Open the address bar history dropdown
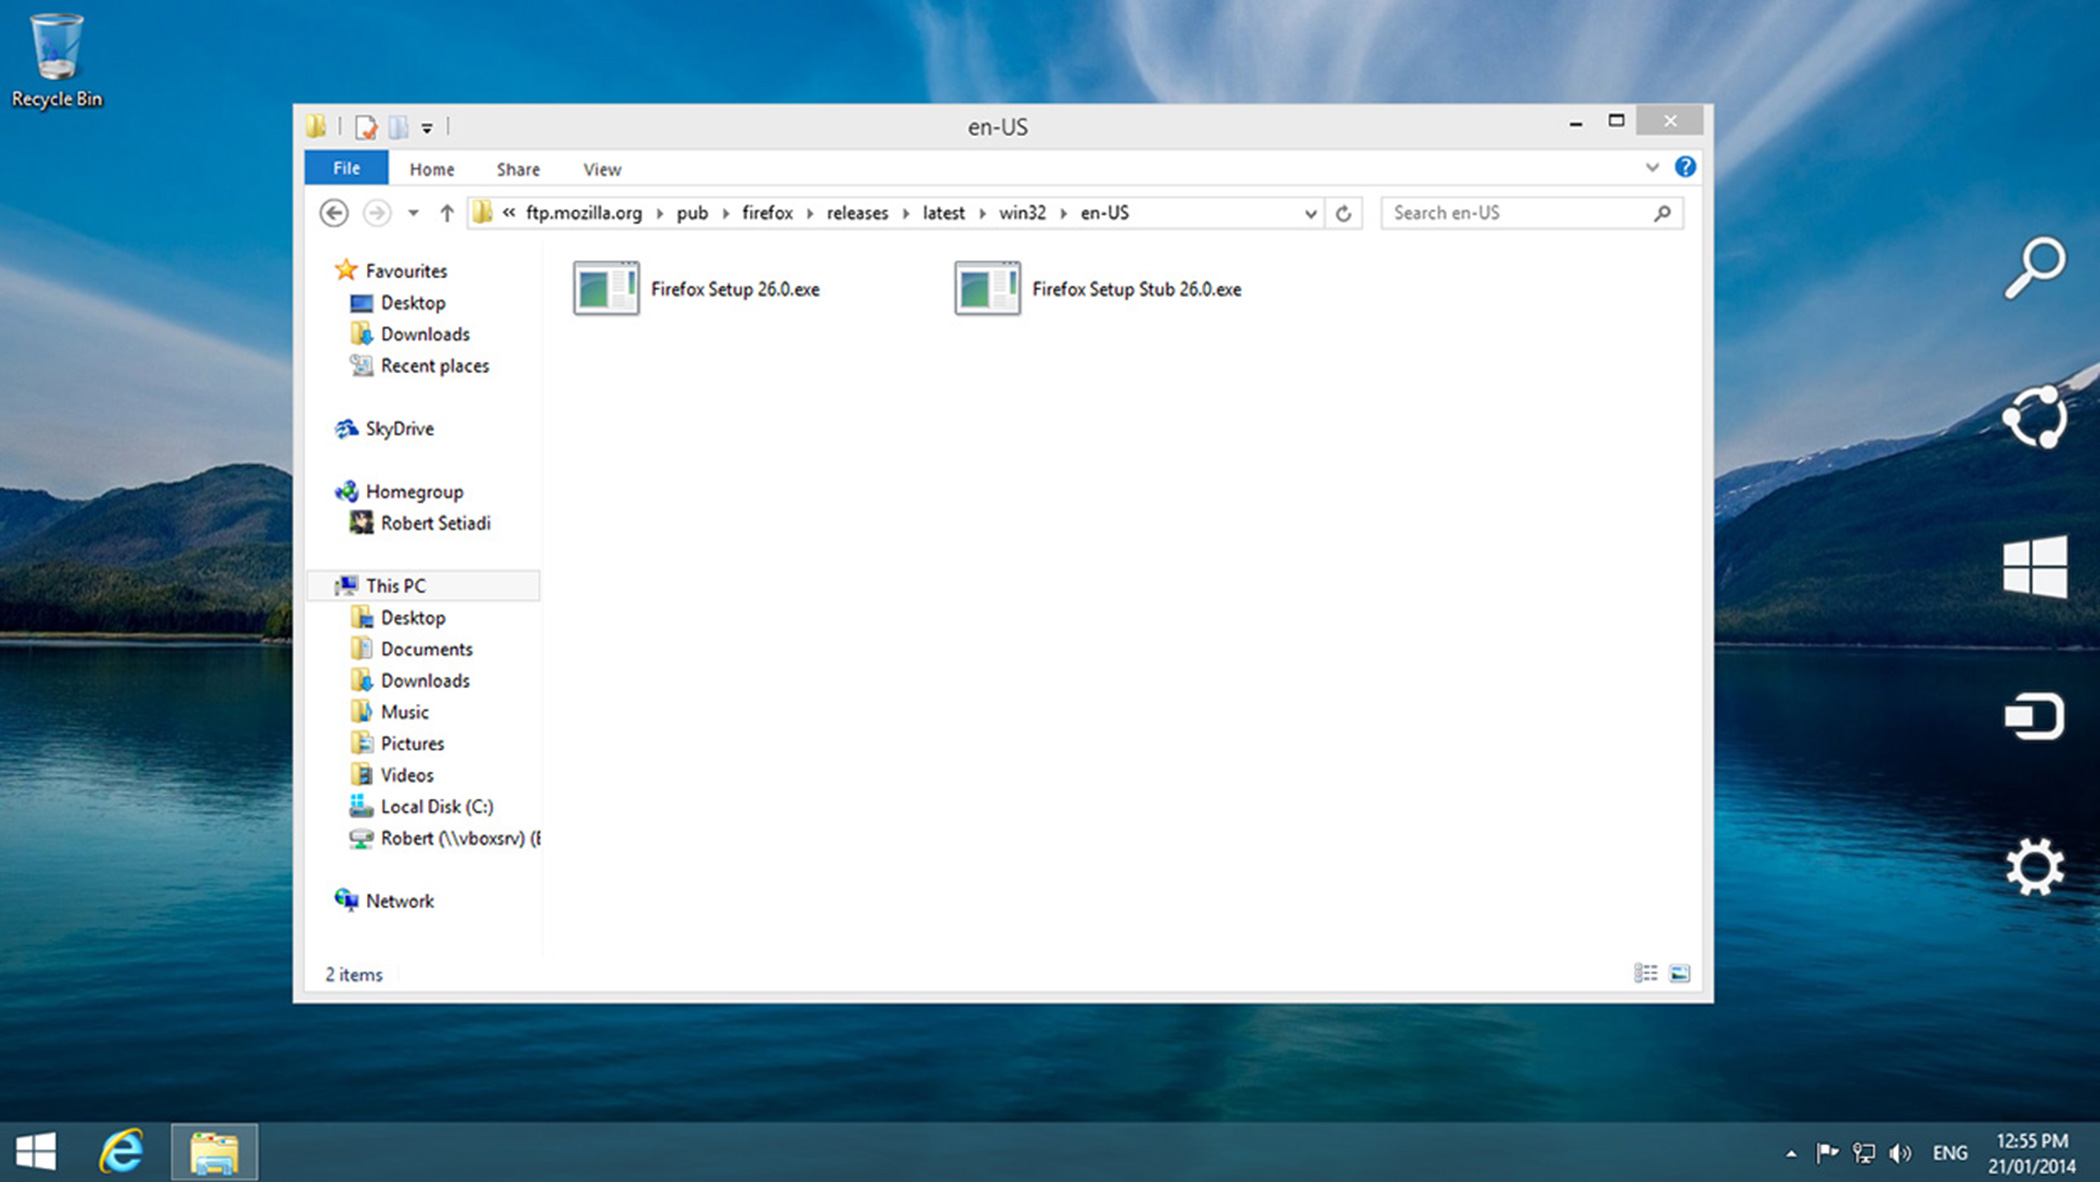Screen dimensions: 2100x1182 coord(1310,213)
